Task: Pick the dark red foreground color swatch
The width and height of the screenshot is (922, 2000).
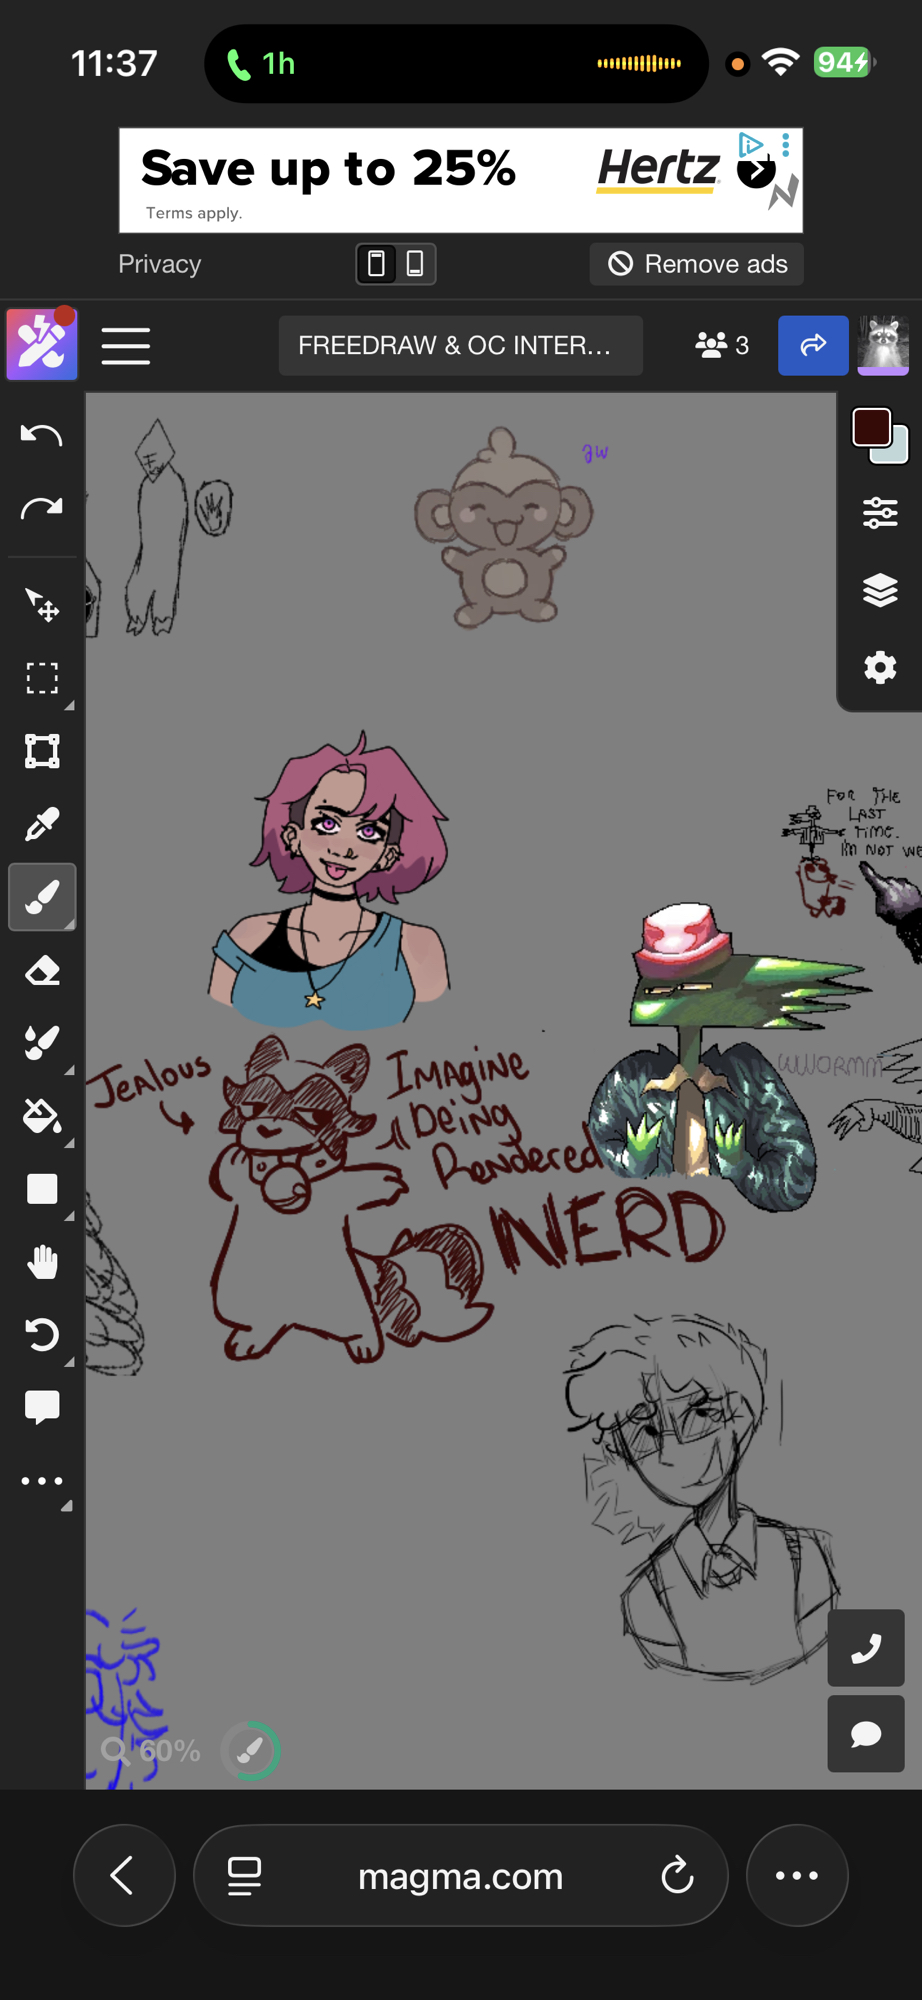Action: 871,428
